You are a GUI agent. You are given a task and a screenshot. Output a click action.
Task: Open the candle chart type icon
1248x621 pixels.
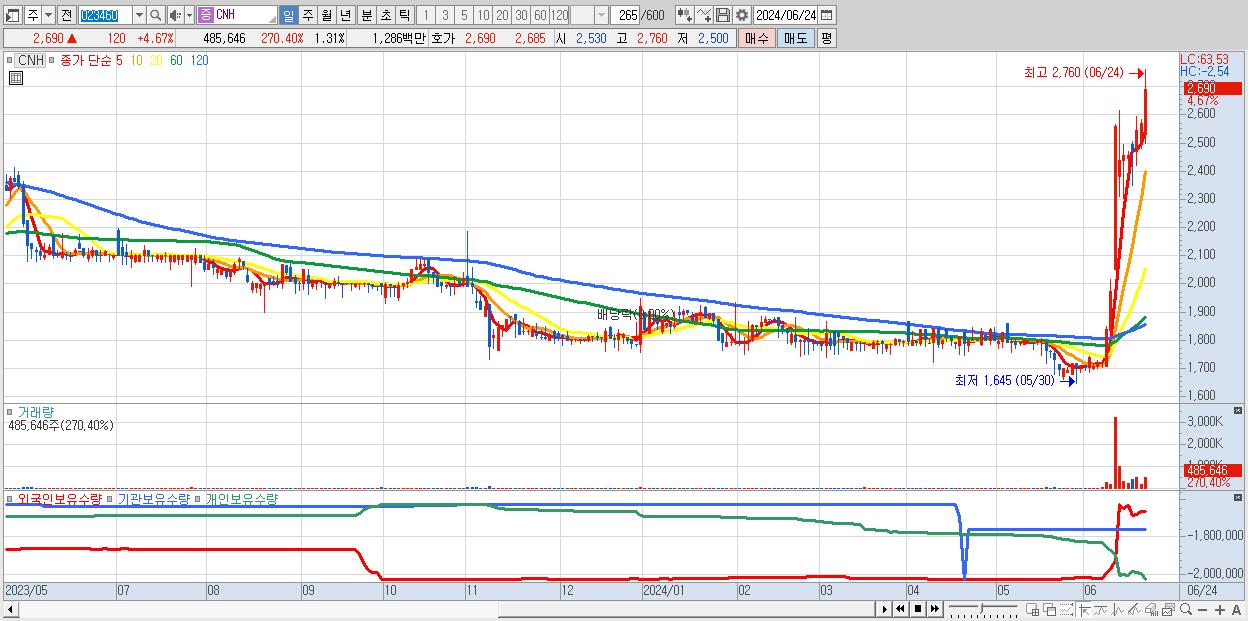click(685, 15)
